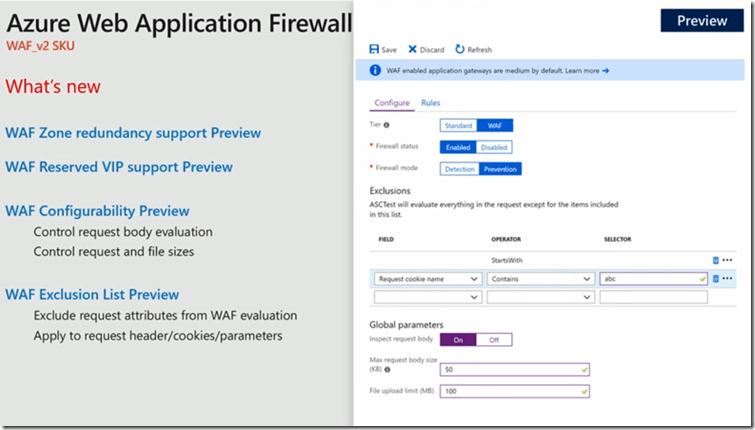Viewport: 755px width, 430px height.
Task: Delete the Request cookie name exclusion row
Action: tap(715, 278)
